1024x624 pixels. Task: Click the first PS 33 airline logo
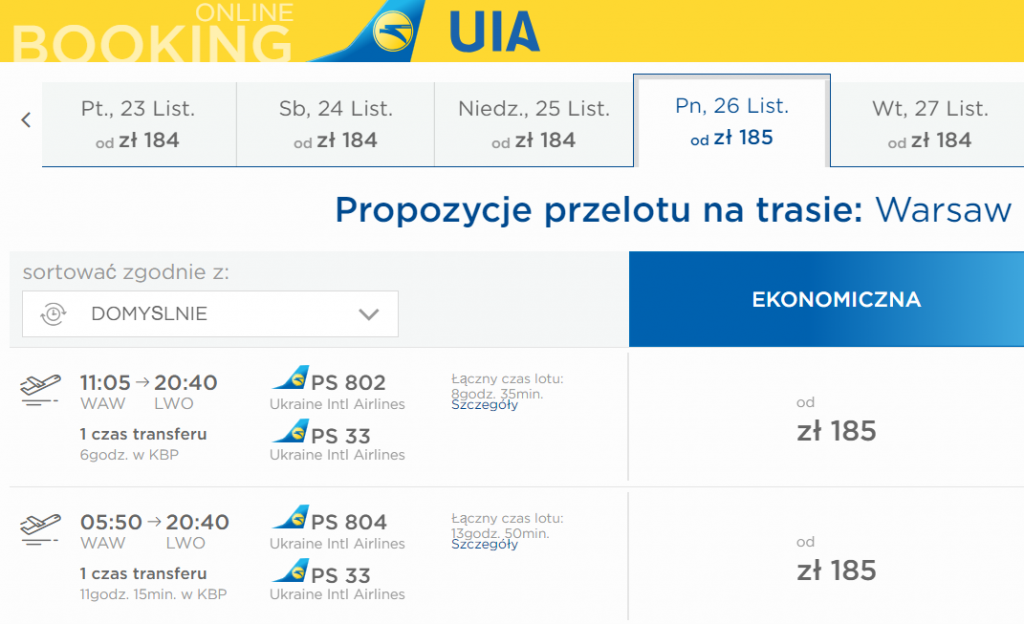point(291,434)
